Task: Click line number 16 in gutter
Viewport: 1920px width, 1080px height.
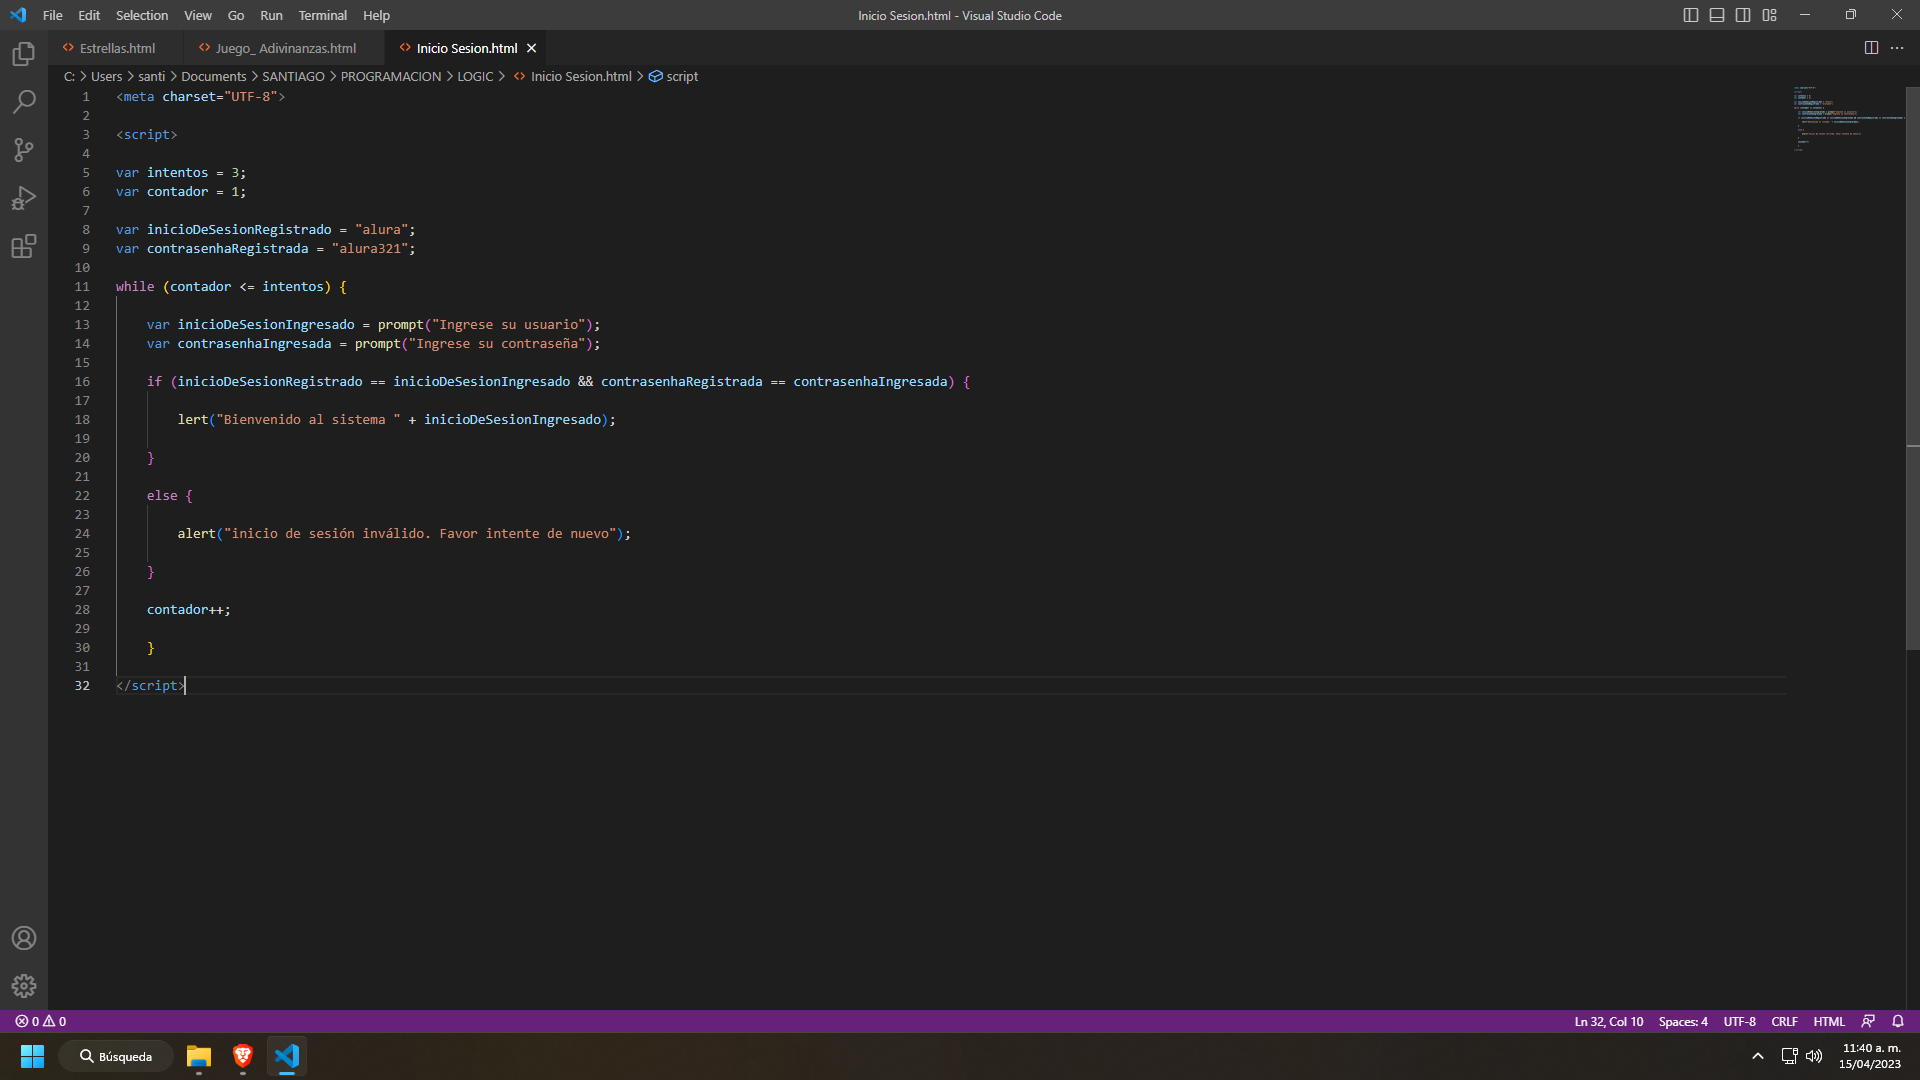Action: tap(82, 381)
